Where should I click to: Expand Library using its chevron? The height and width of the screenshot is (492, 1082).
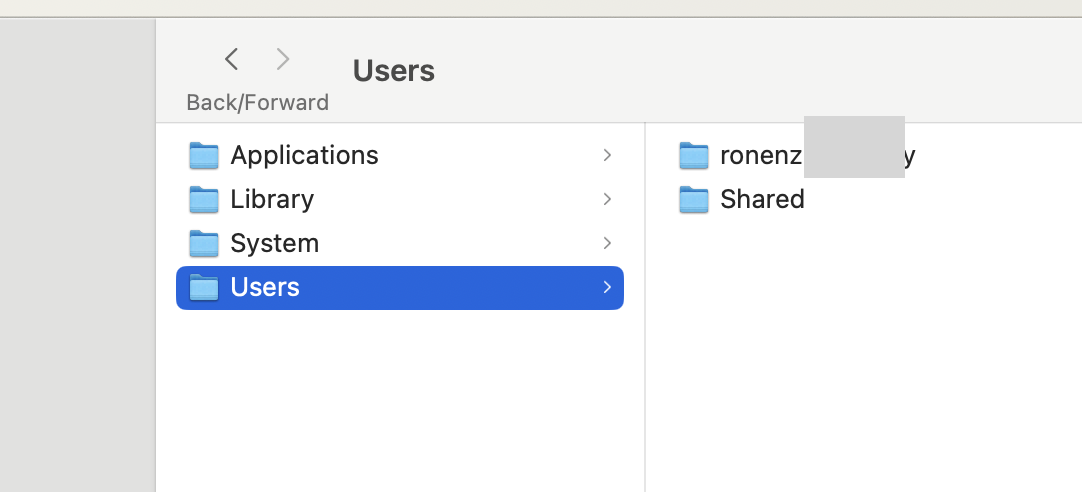(607, 199)
